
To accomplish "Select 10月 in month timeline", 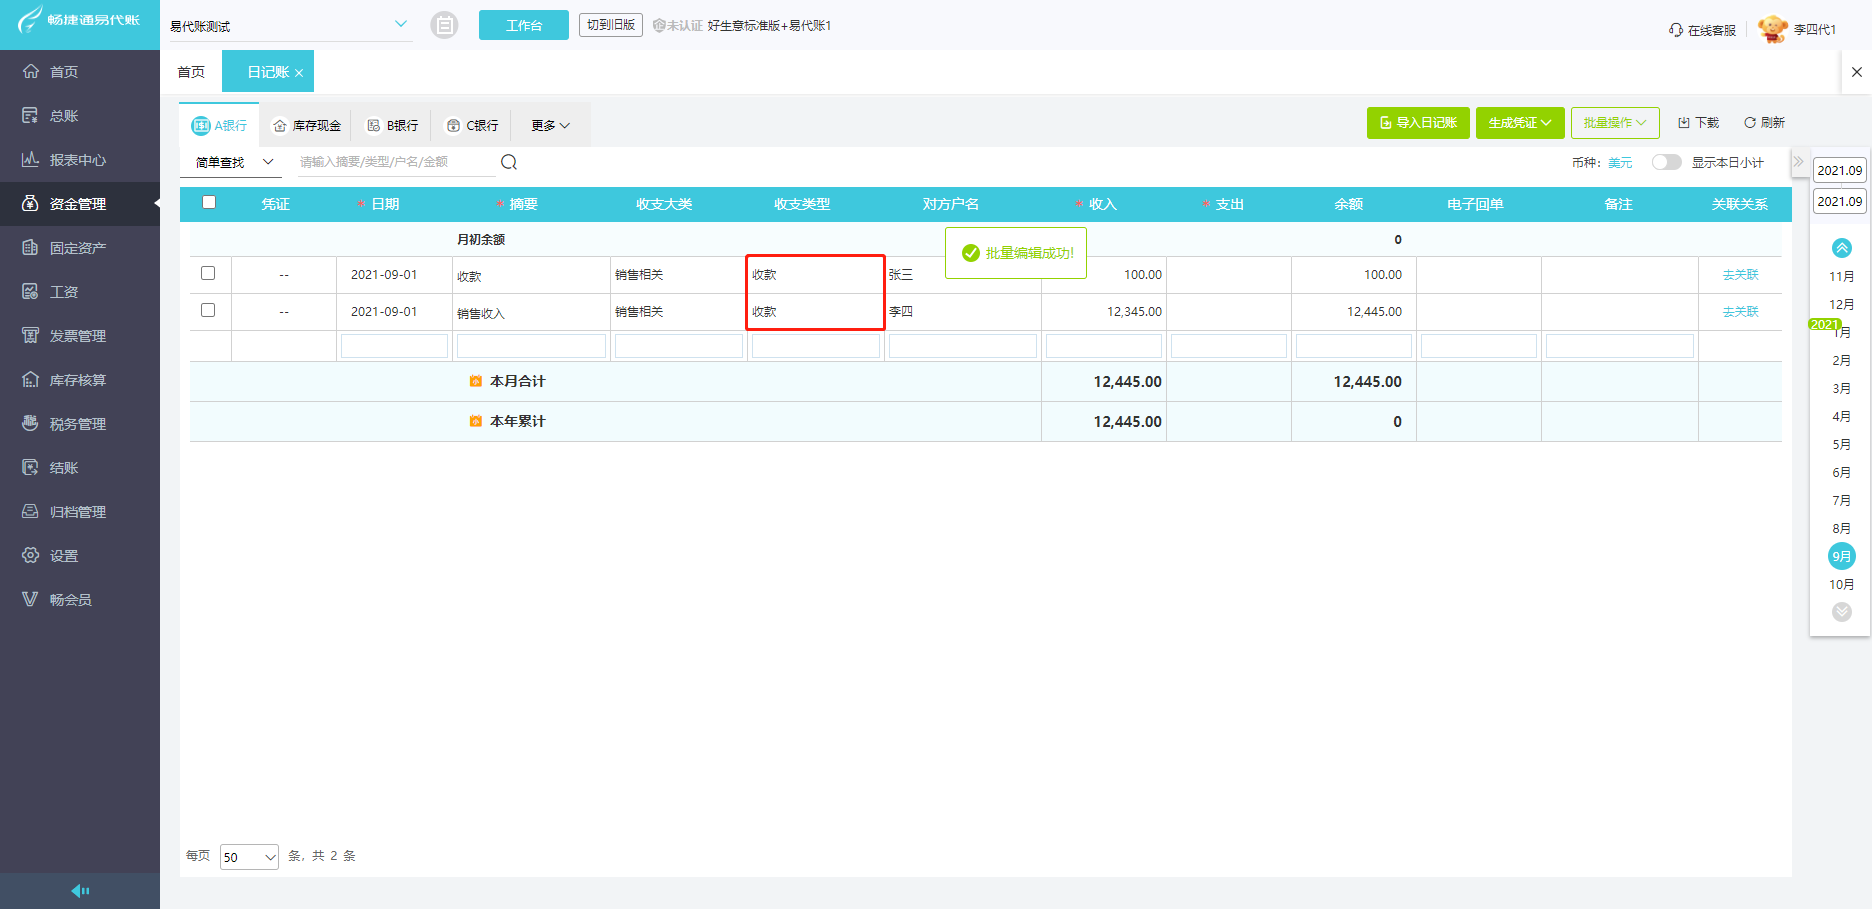I will [x=1841, y=584].
